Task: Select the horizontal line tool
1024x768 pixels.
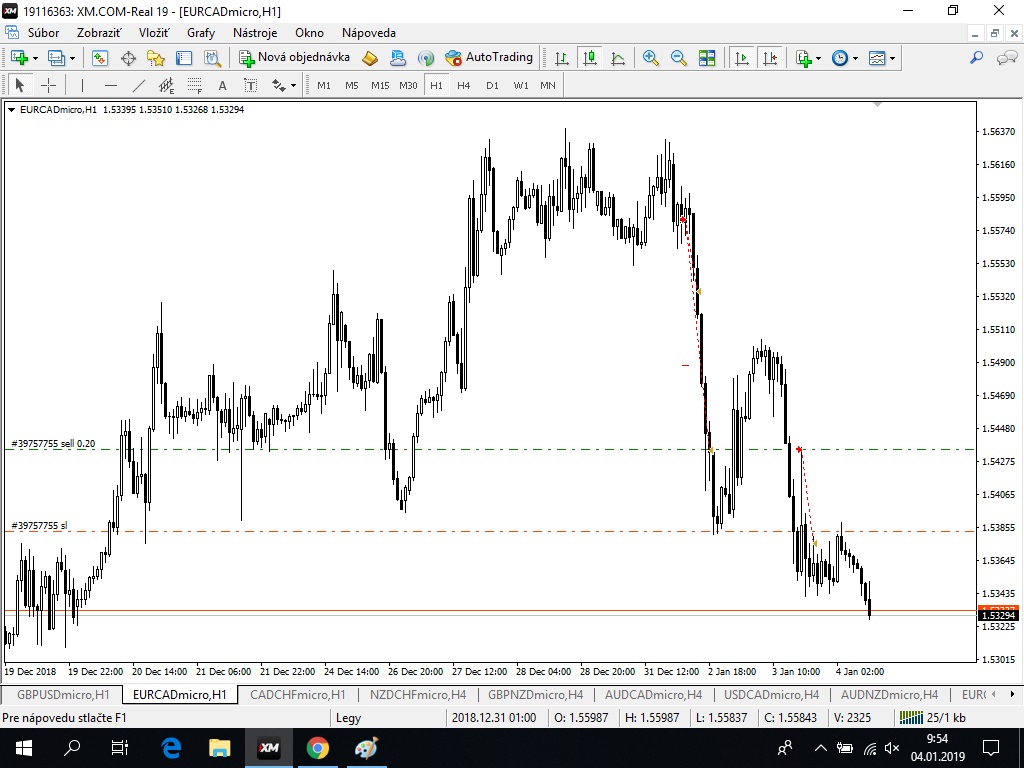Action: click(x=110, y=85)
